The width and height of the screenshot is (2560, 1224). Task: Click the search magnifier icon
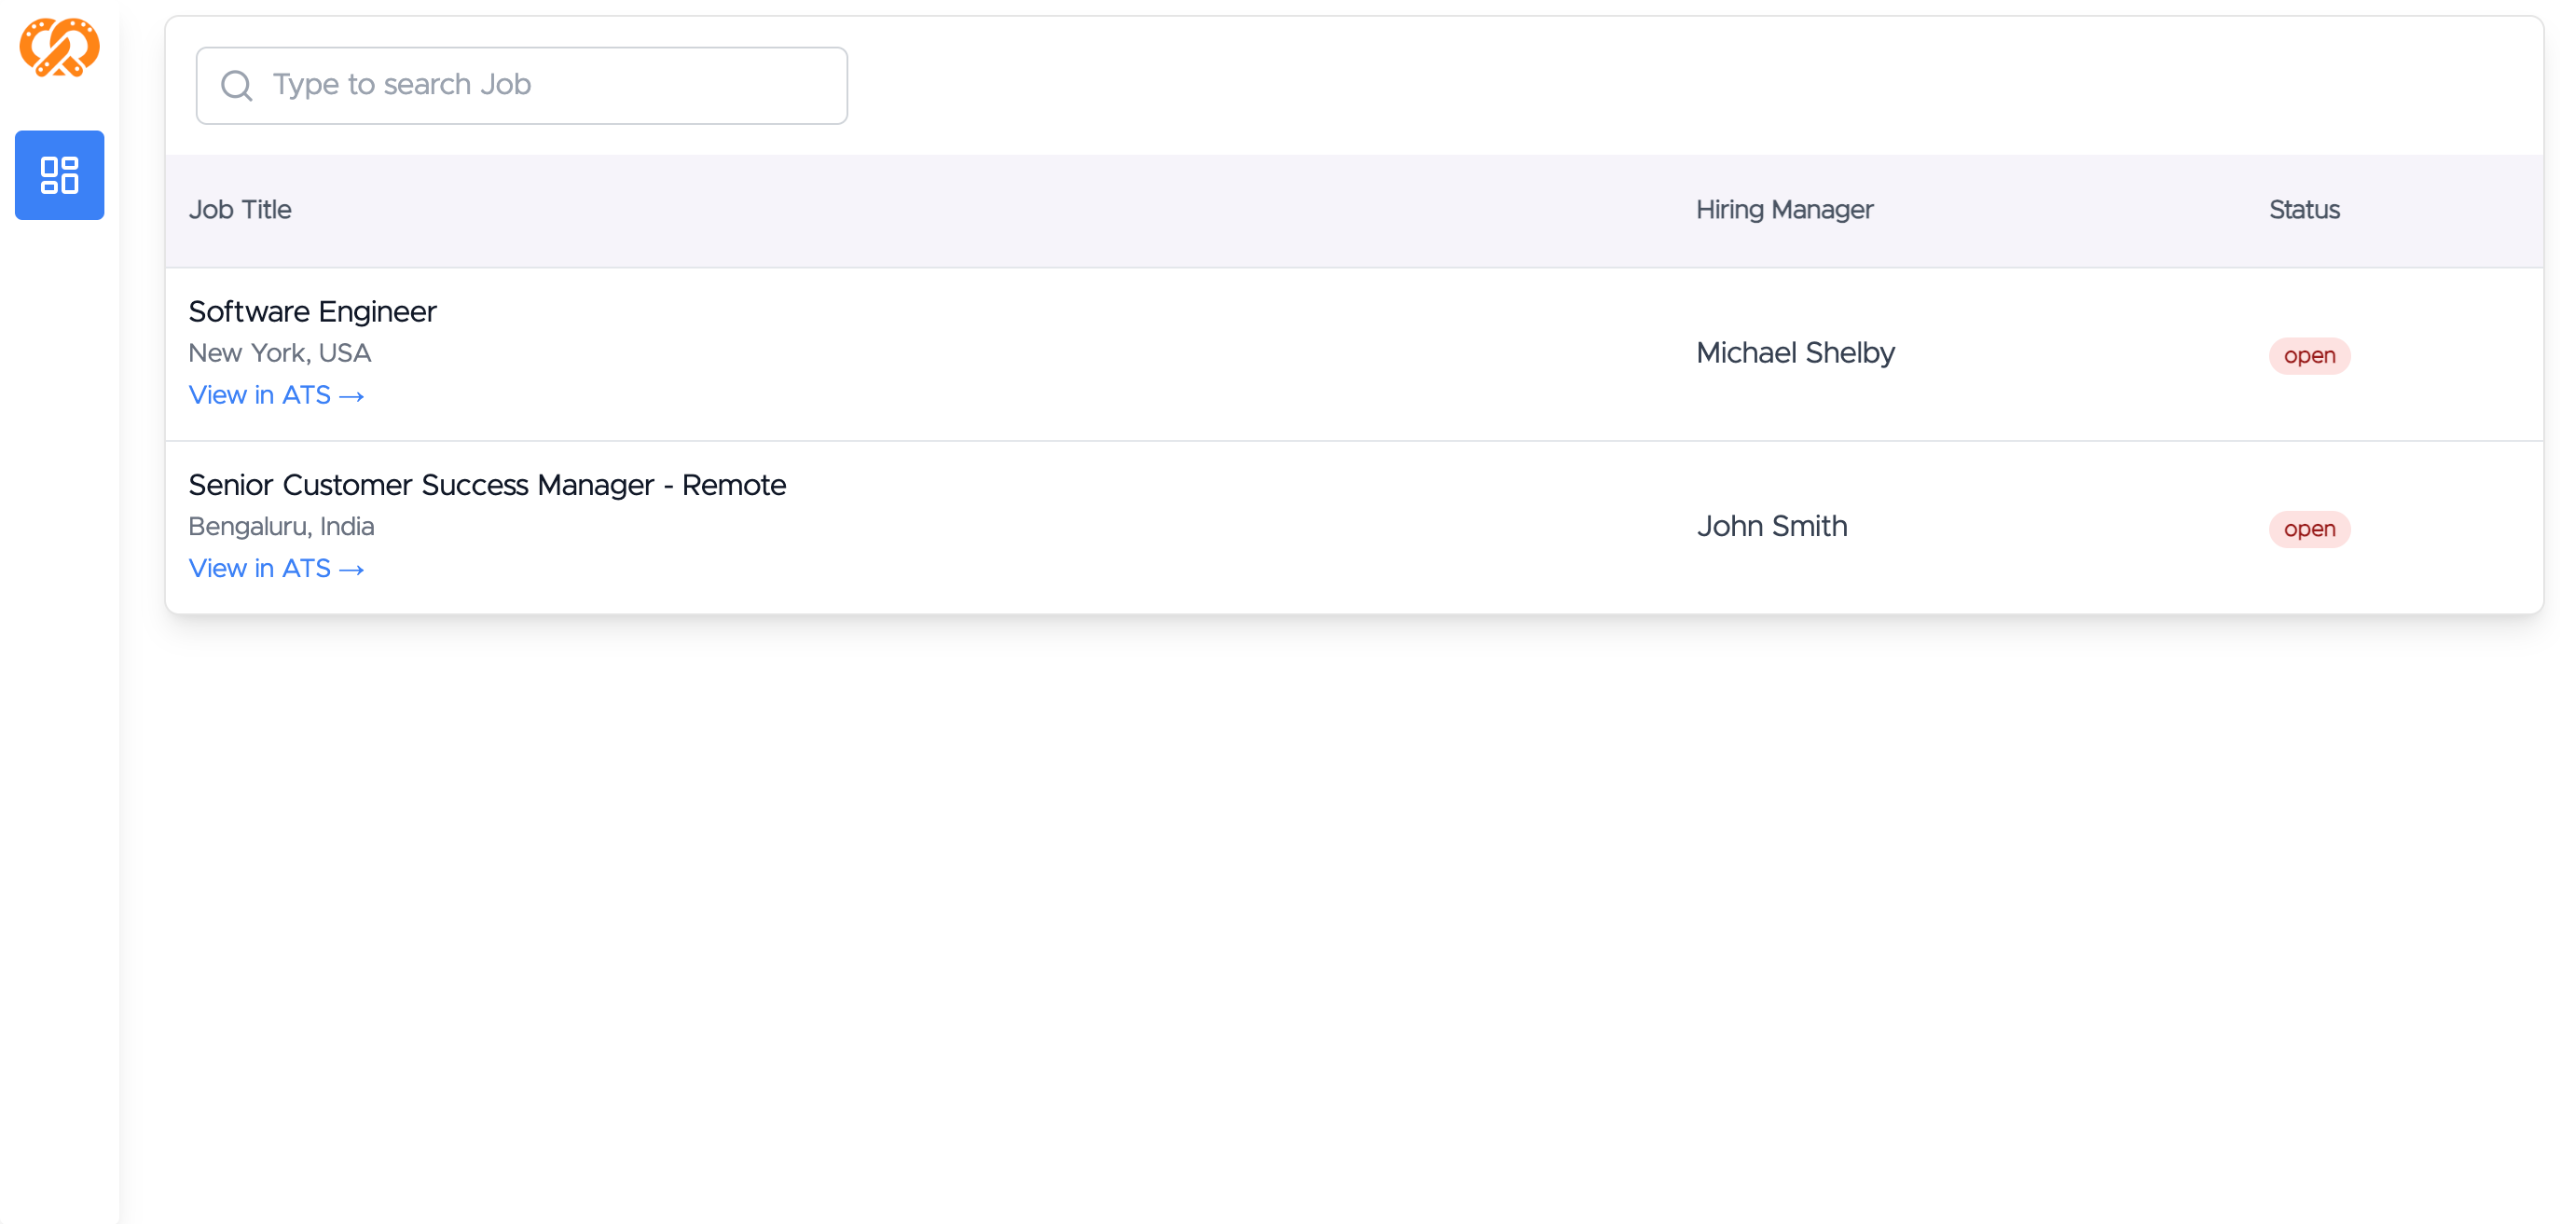click(x=236, y=86)
